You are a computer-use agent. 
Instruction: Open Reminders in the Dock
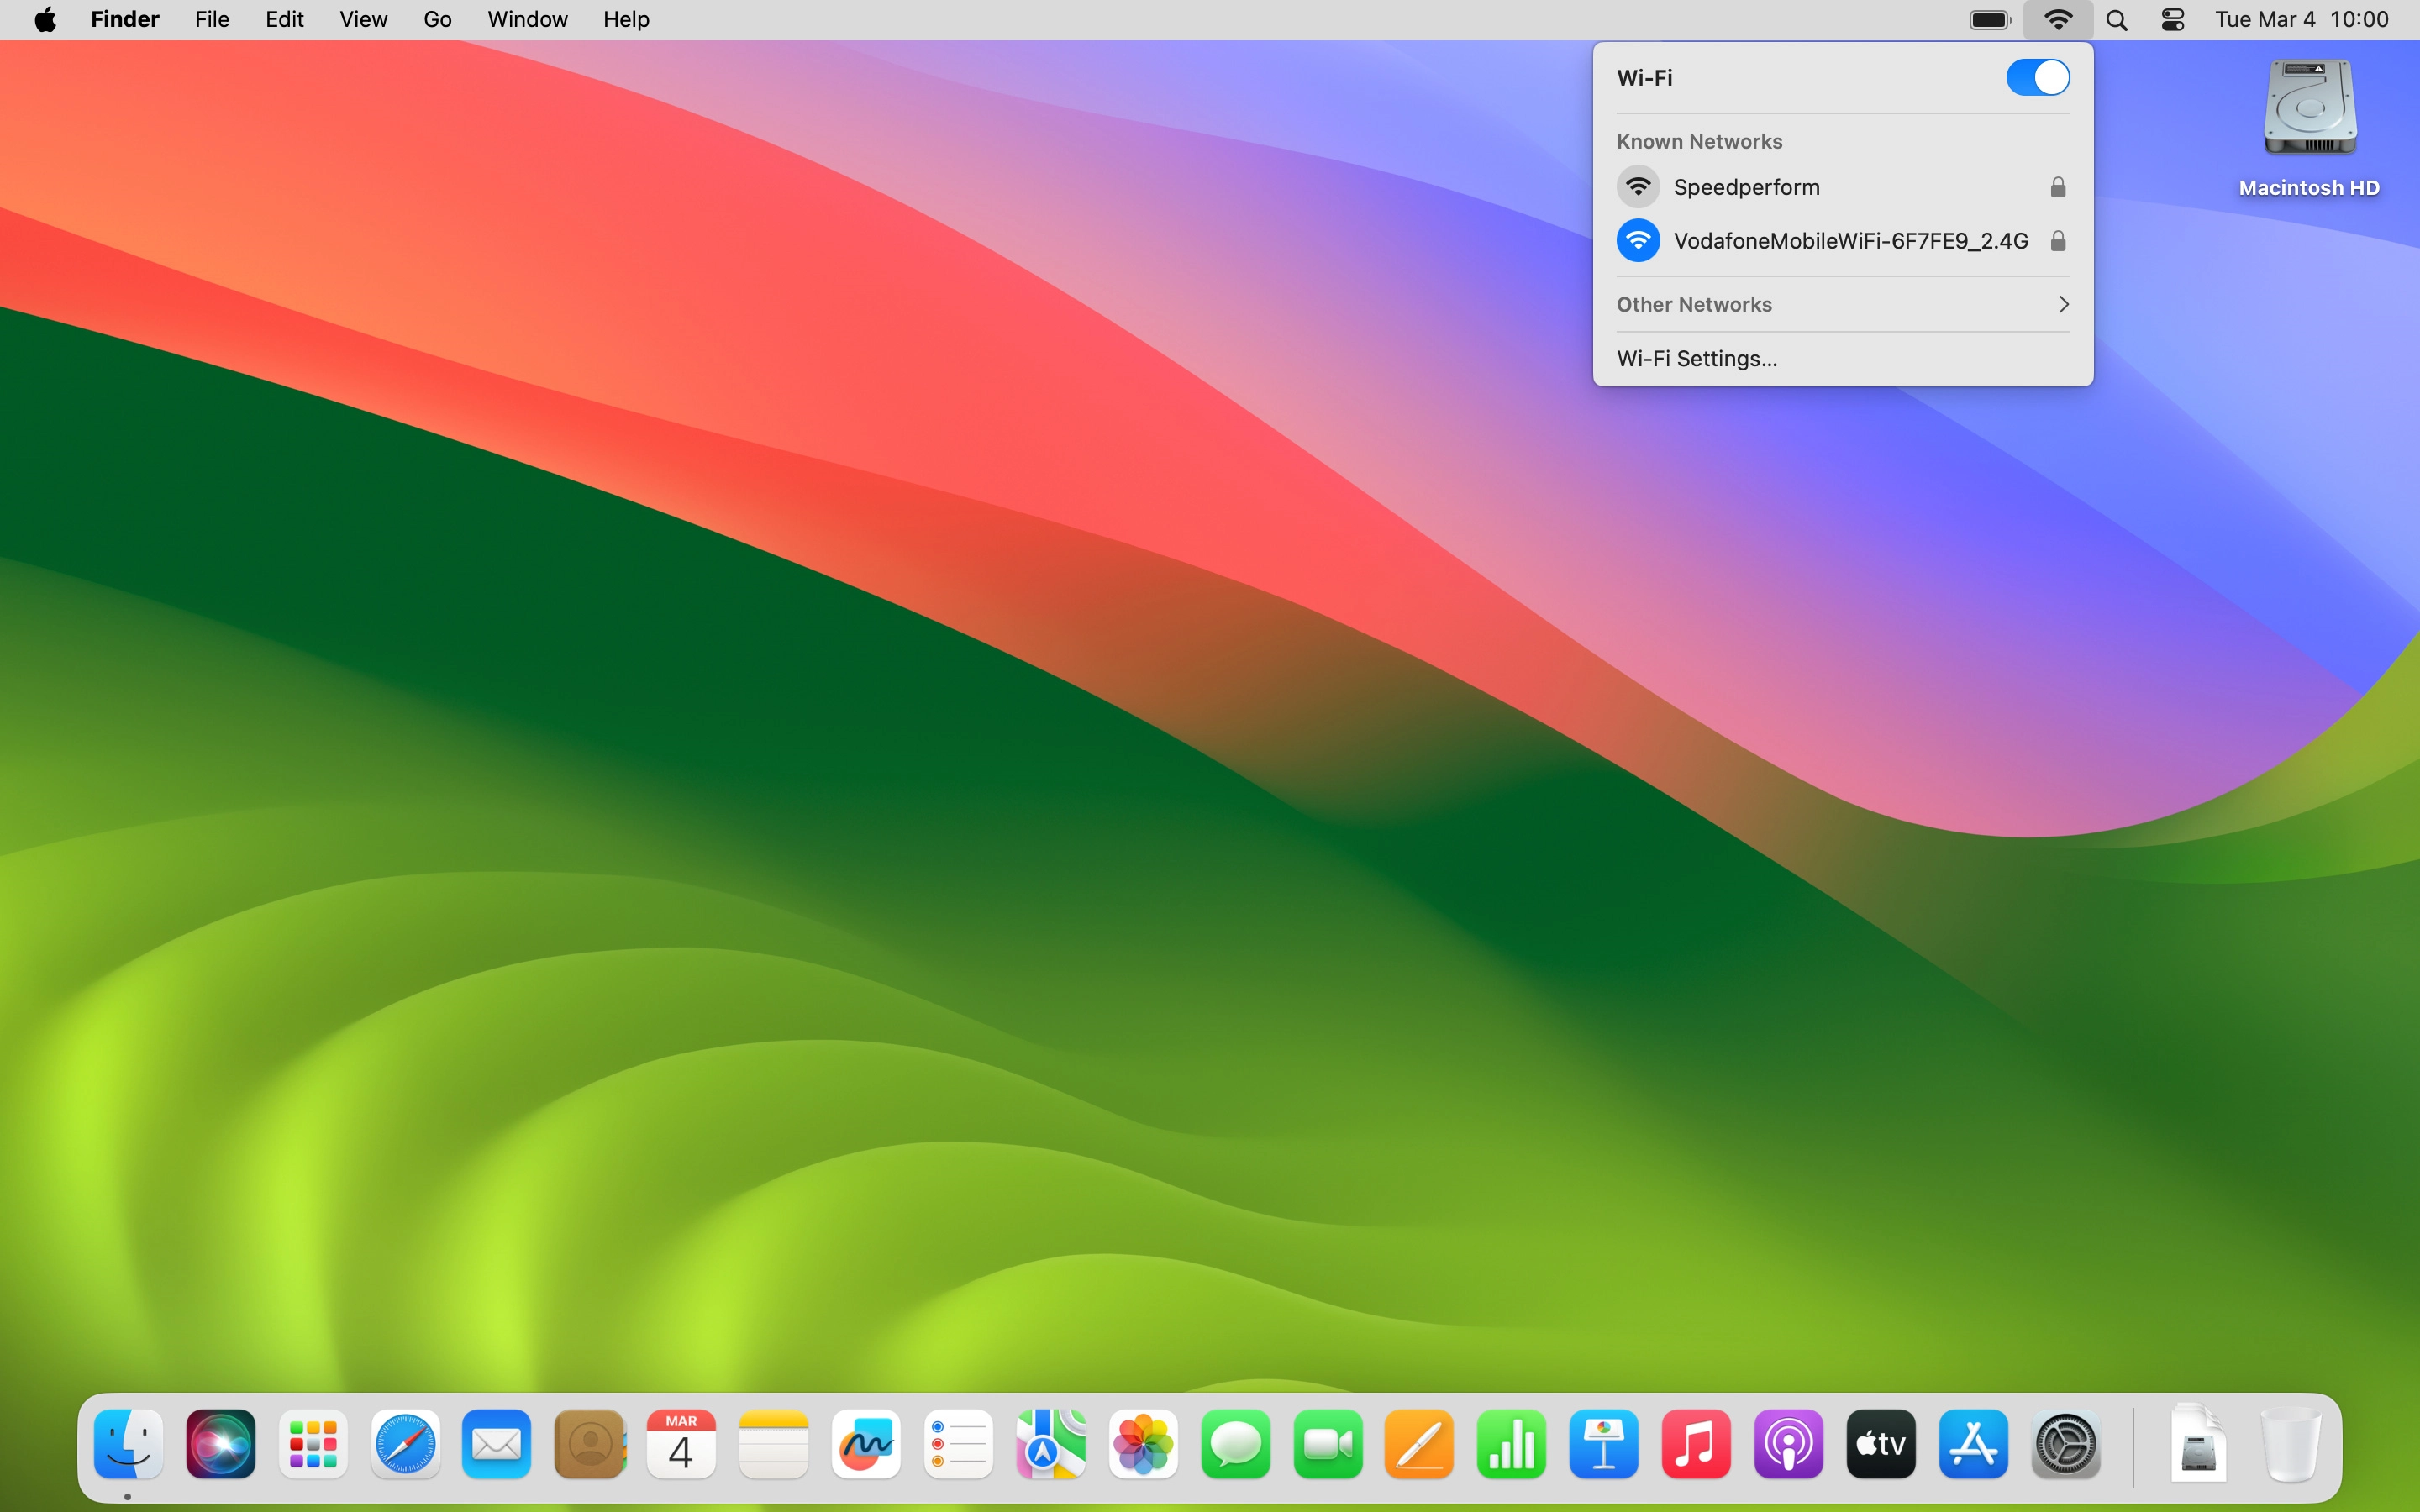coord(958,1444)
